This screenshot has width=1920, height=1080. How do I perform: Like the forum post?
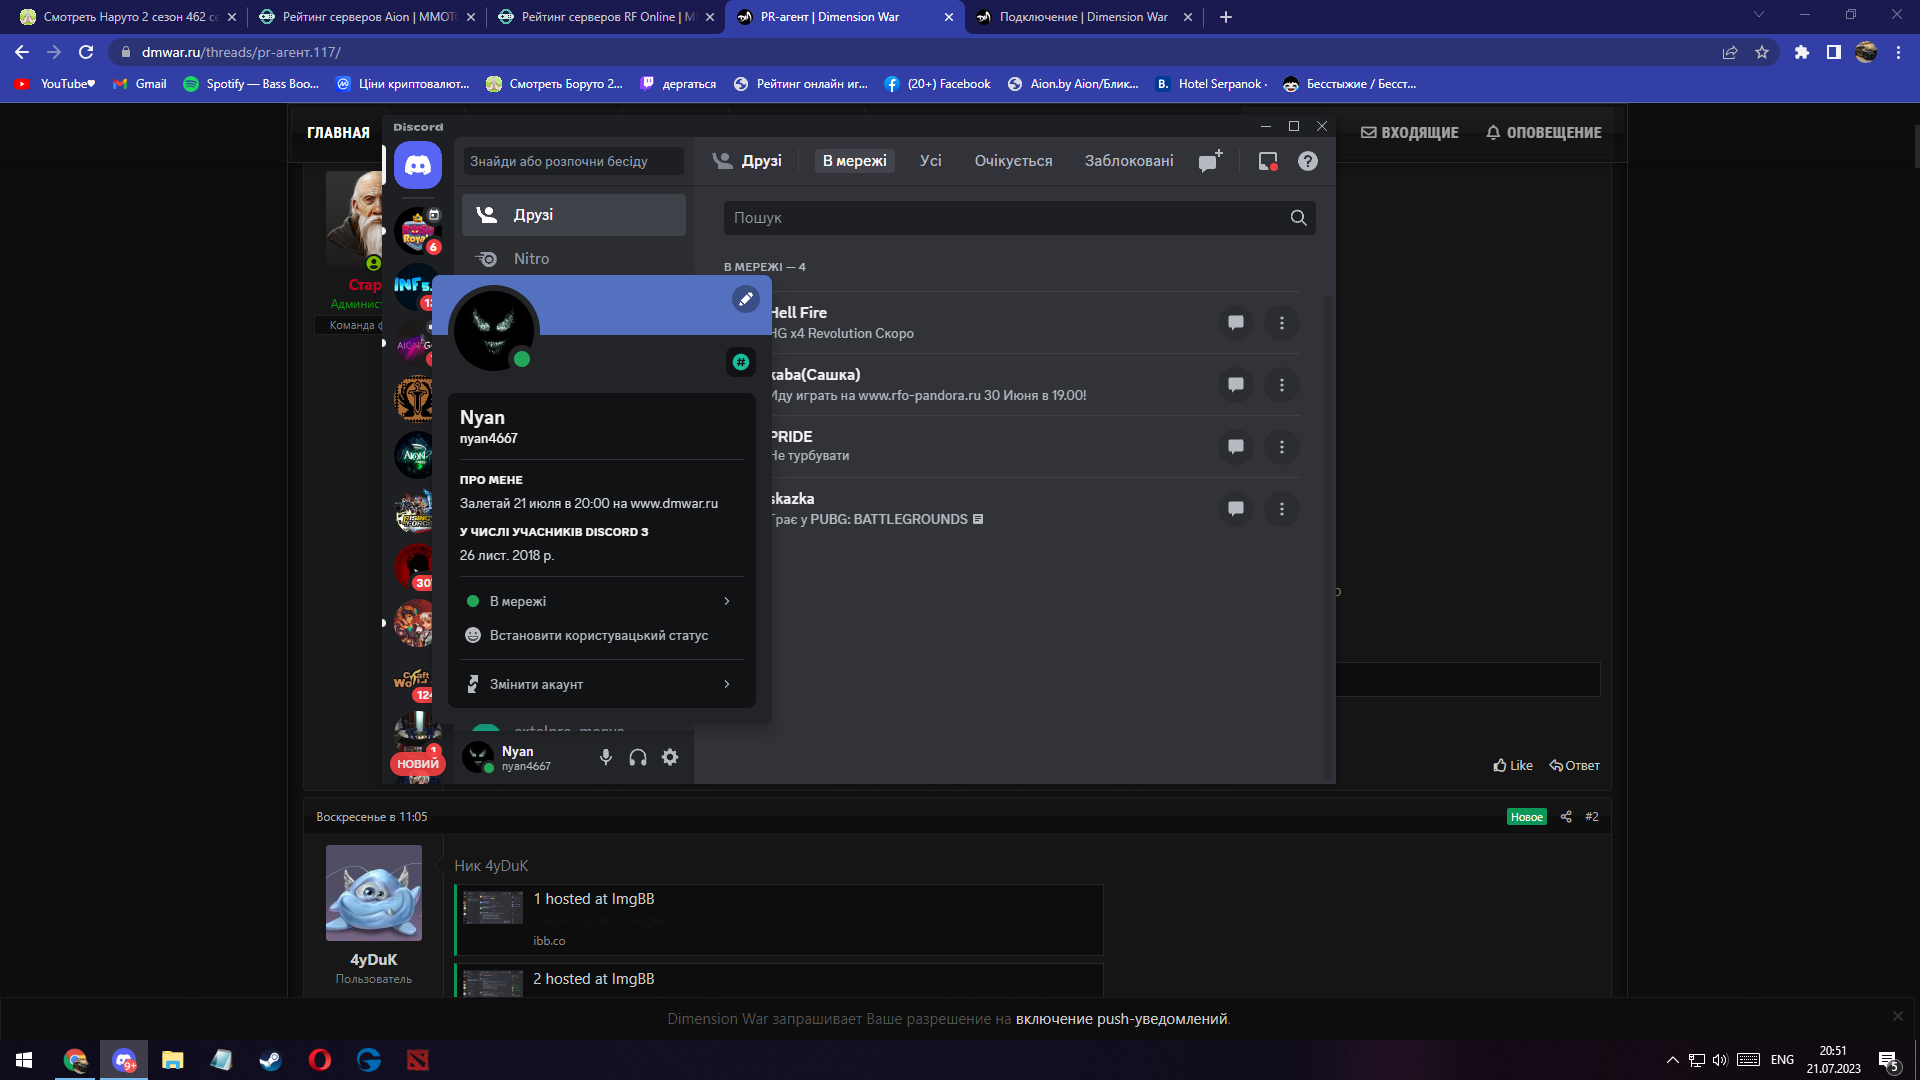click(1513, 766)
